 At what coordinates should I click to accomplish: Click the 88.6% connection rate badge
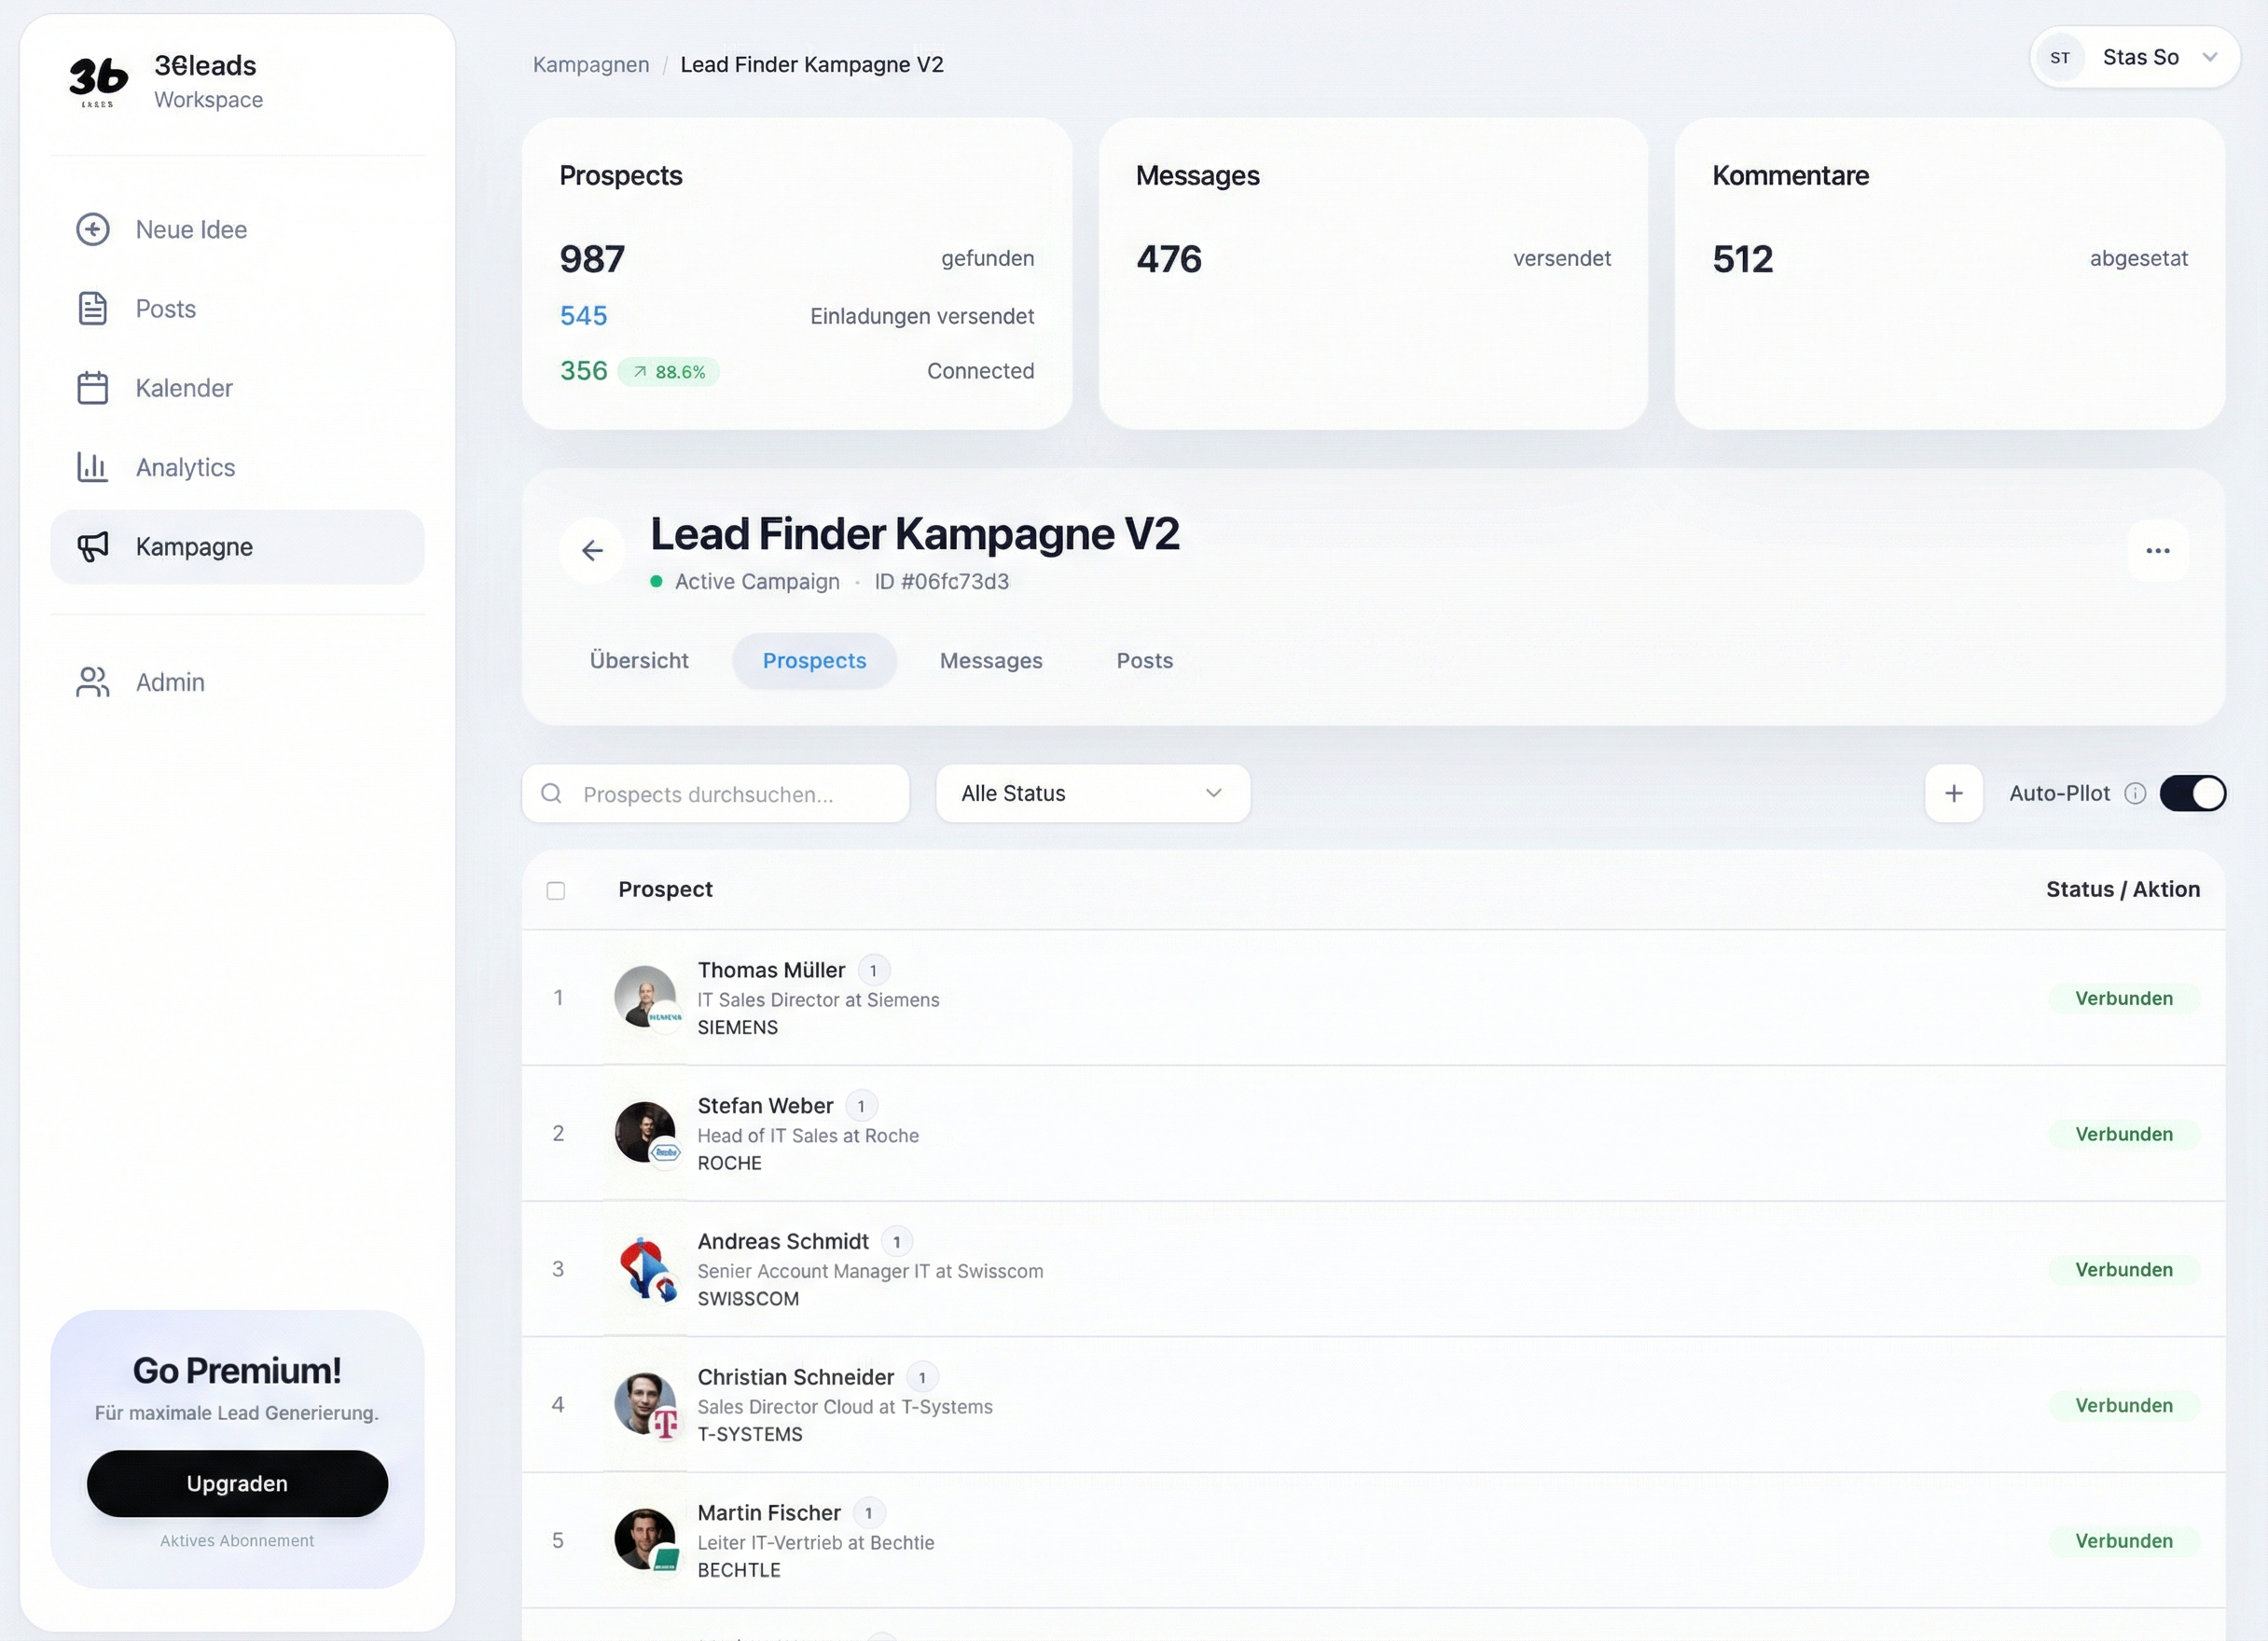(670, 371)
